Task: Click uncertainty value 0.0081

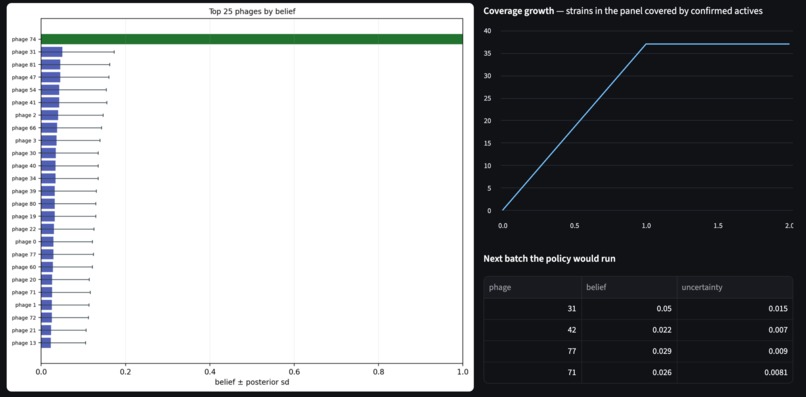Action: coord(735,372)
